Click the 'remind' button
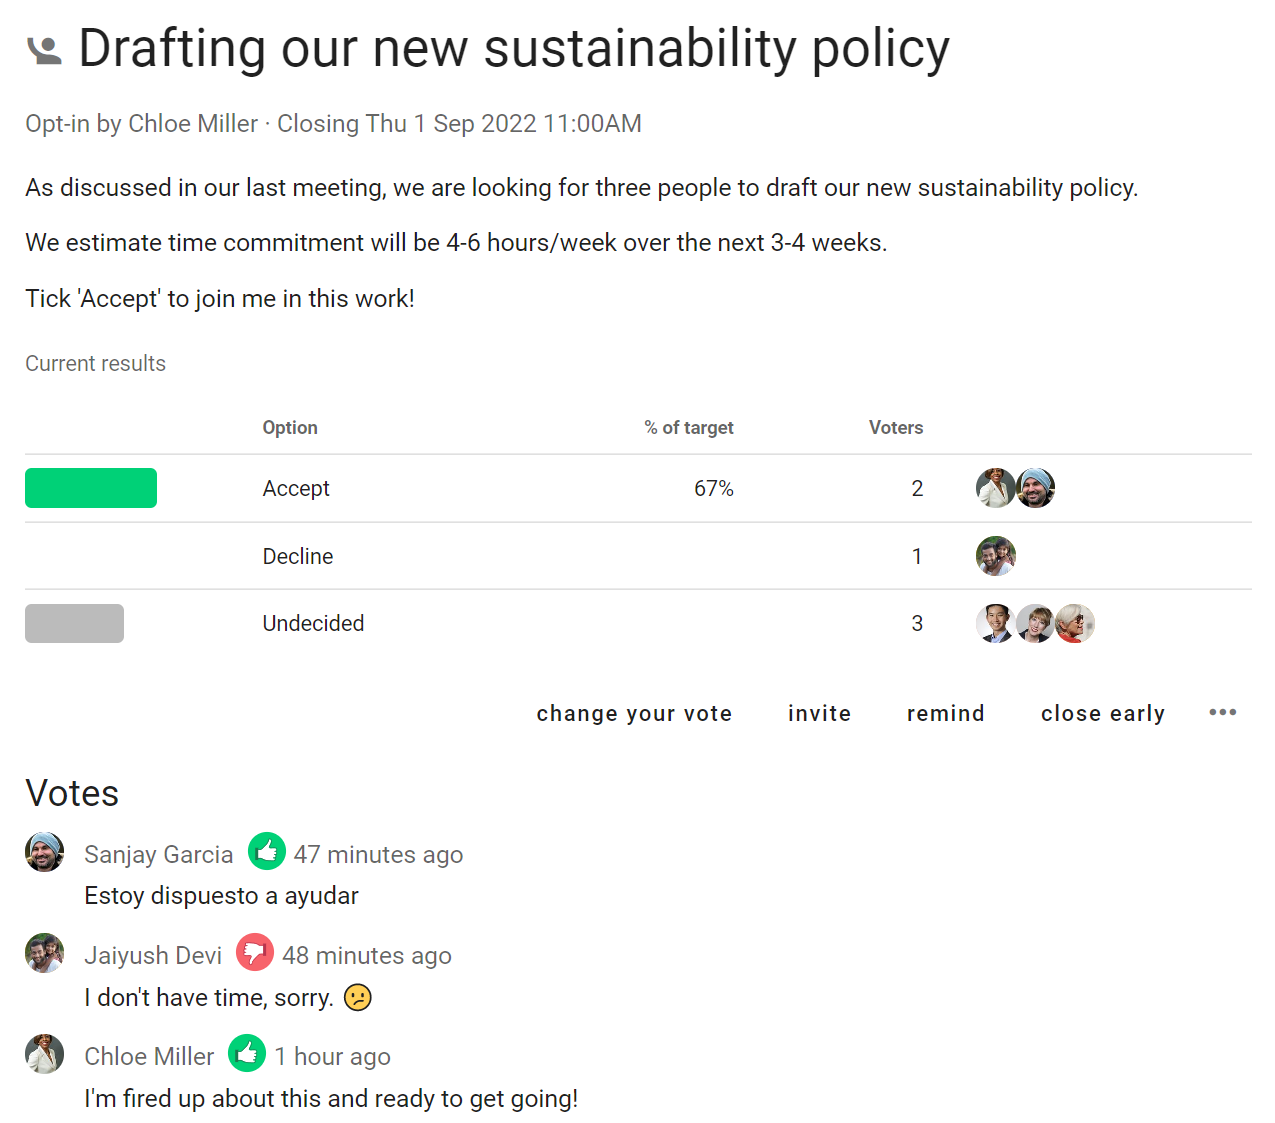The image size is (1275, 1123). coord(946,713)
